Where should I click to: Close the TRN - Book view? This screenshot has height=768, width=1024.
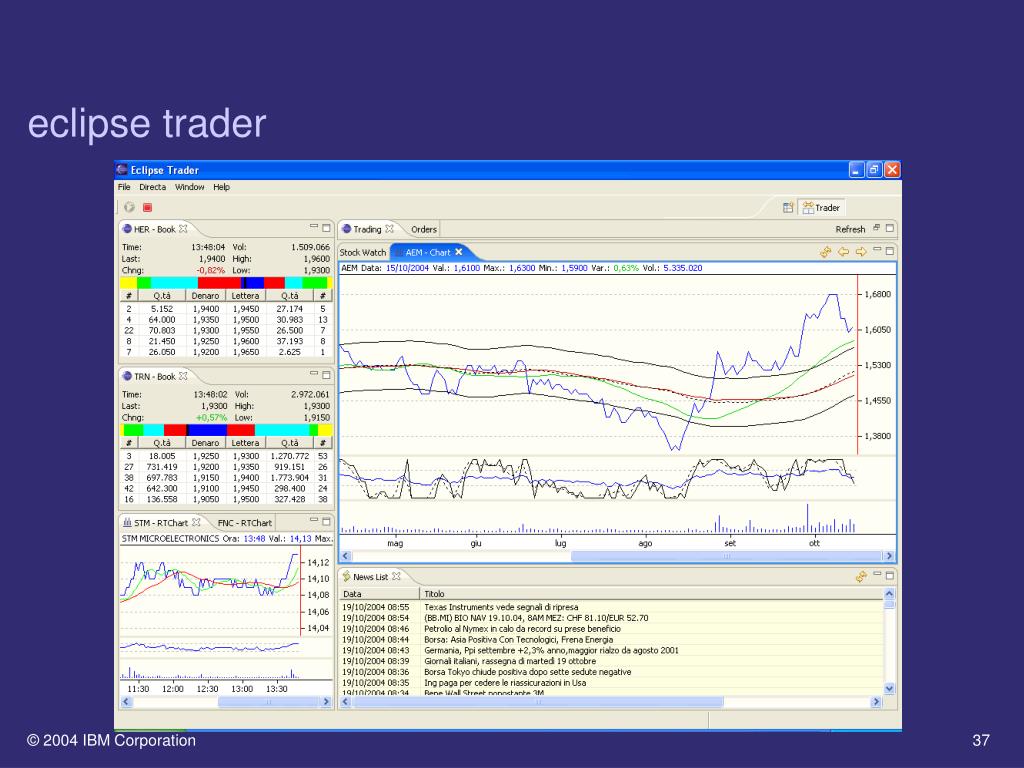point(184,376)
